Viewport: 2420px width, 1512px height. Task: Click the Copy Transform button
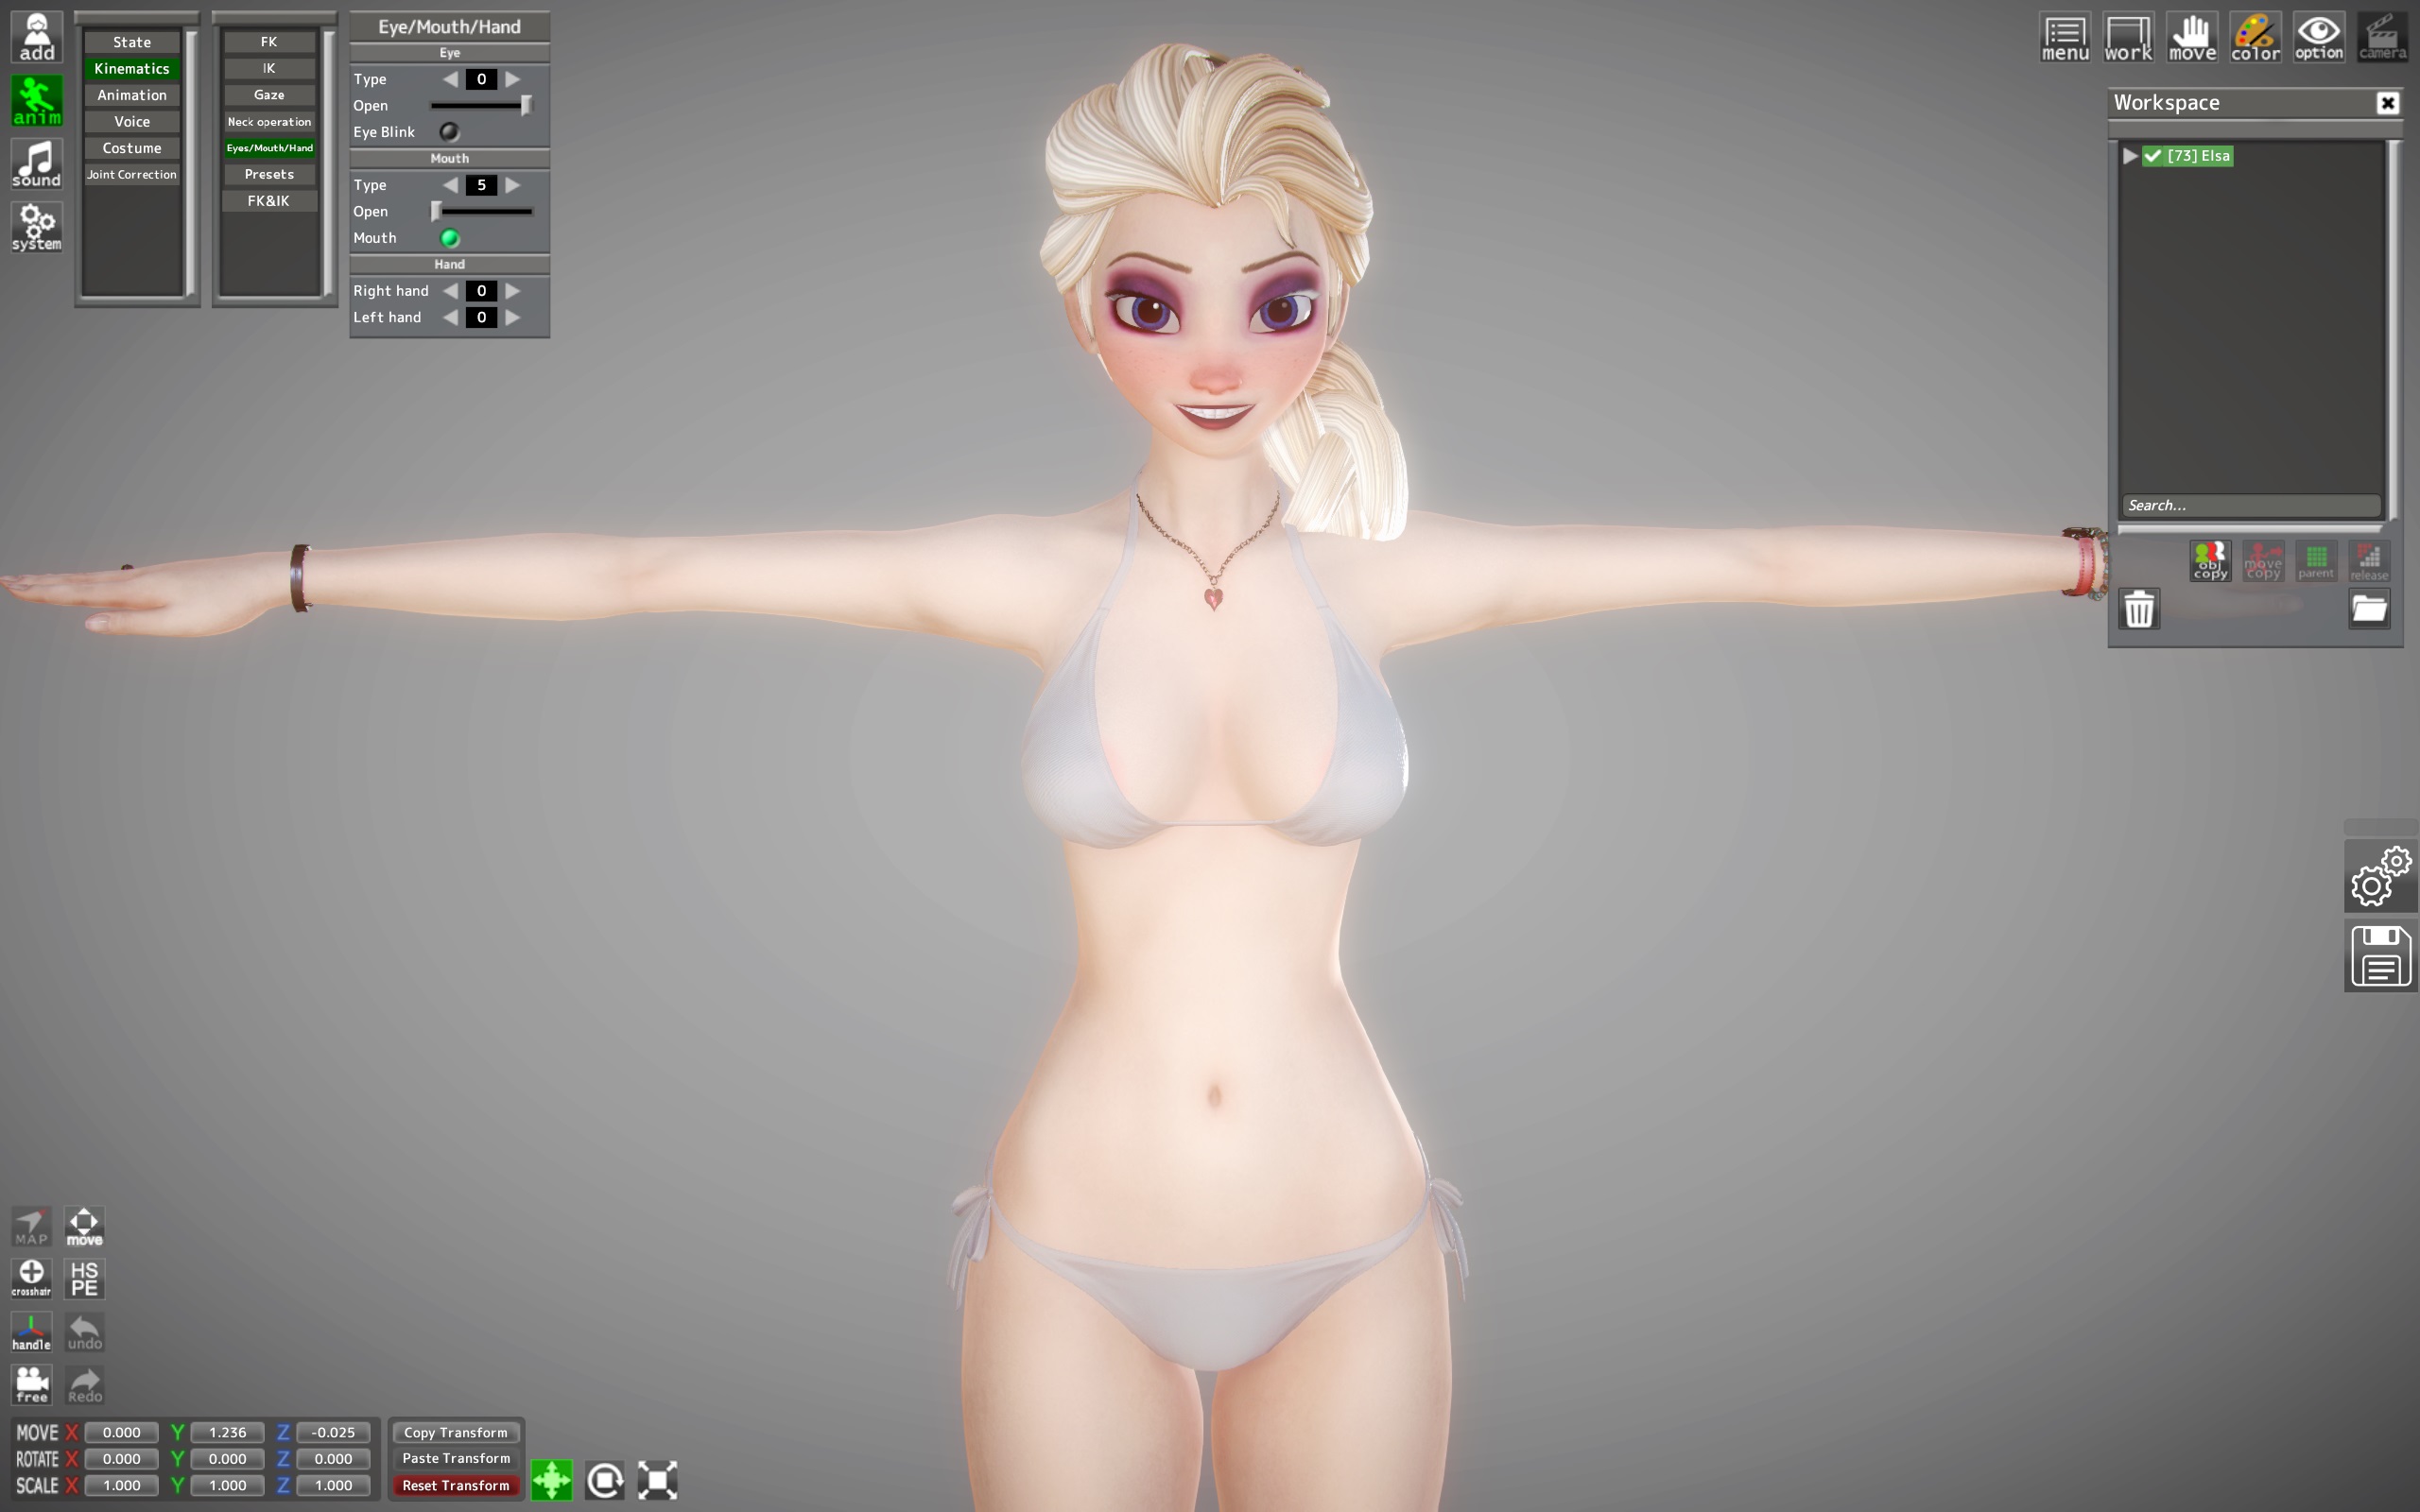tap(456, 1432)
